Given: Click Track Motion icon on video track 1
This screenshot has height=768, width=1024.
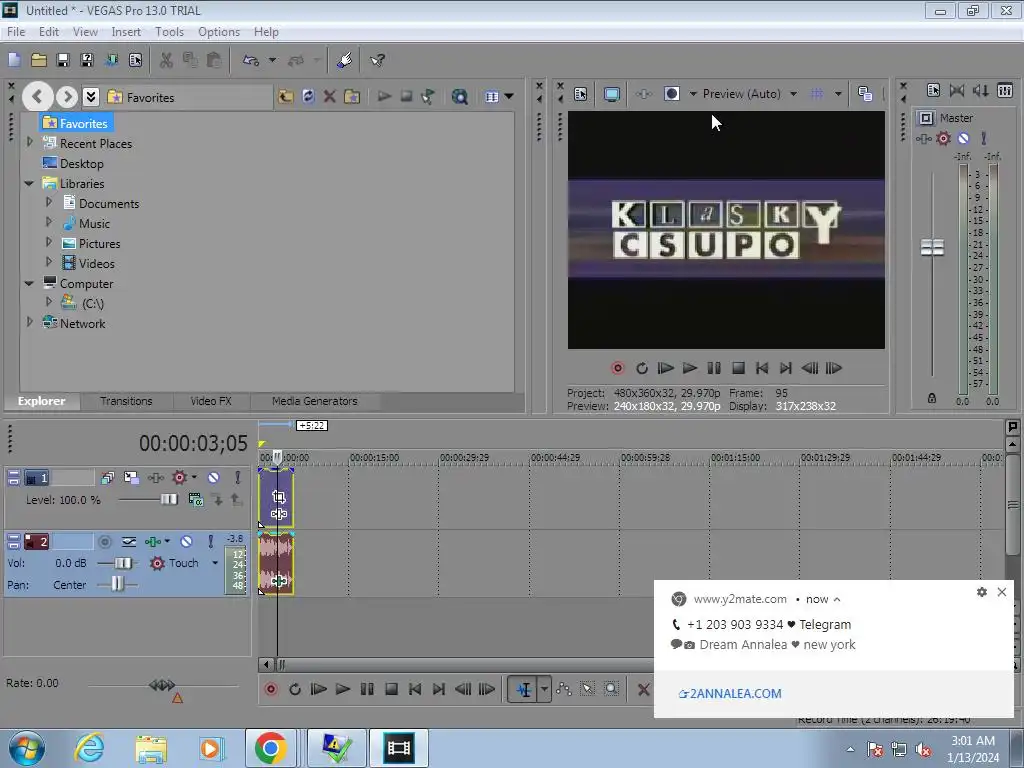Looking at the screenshot, I should tap(131, 478).
